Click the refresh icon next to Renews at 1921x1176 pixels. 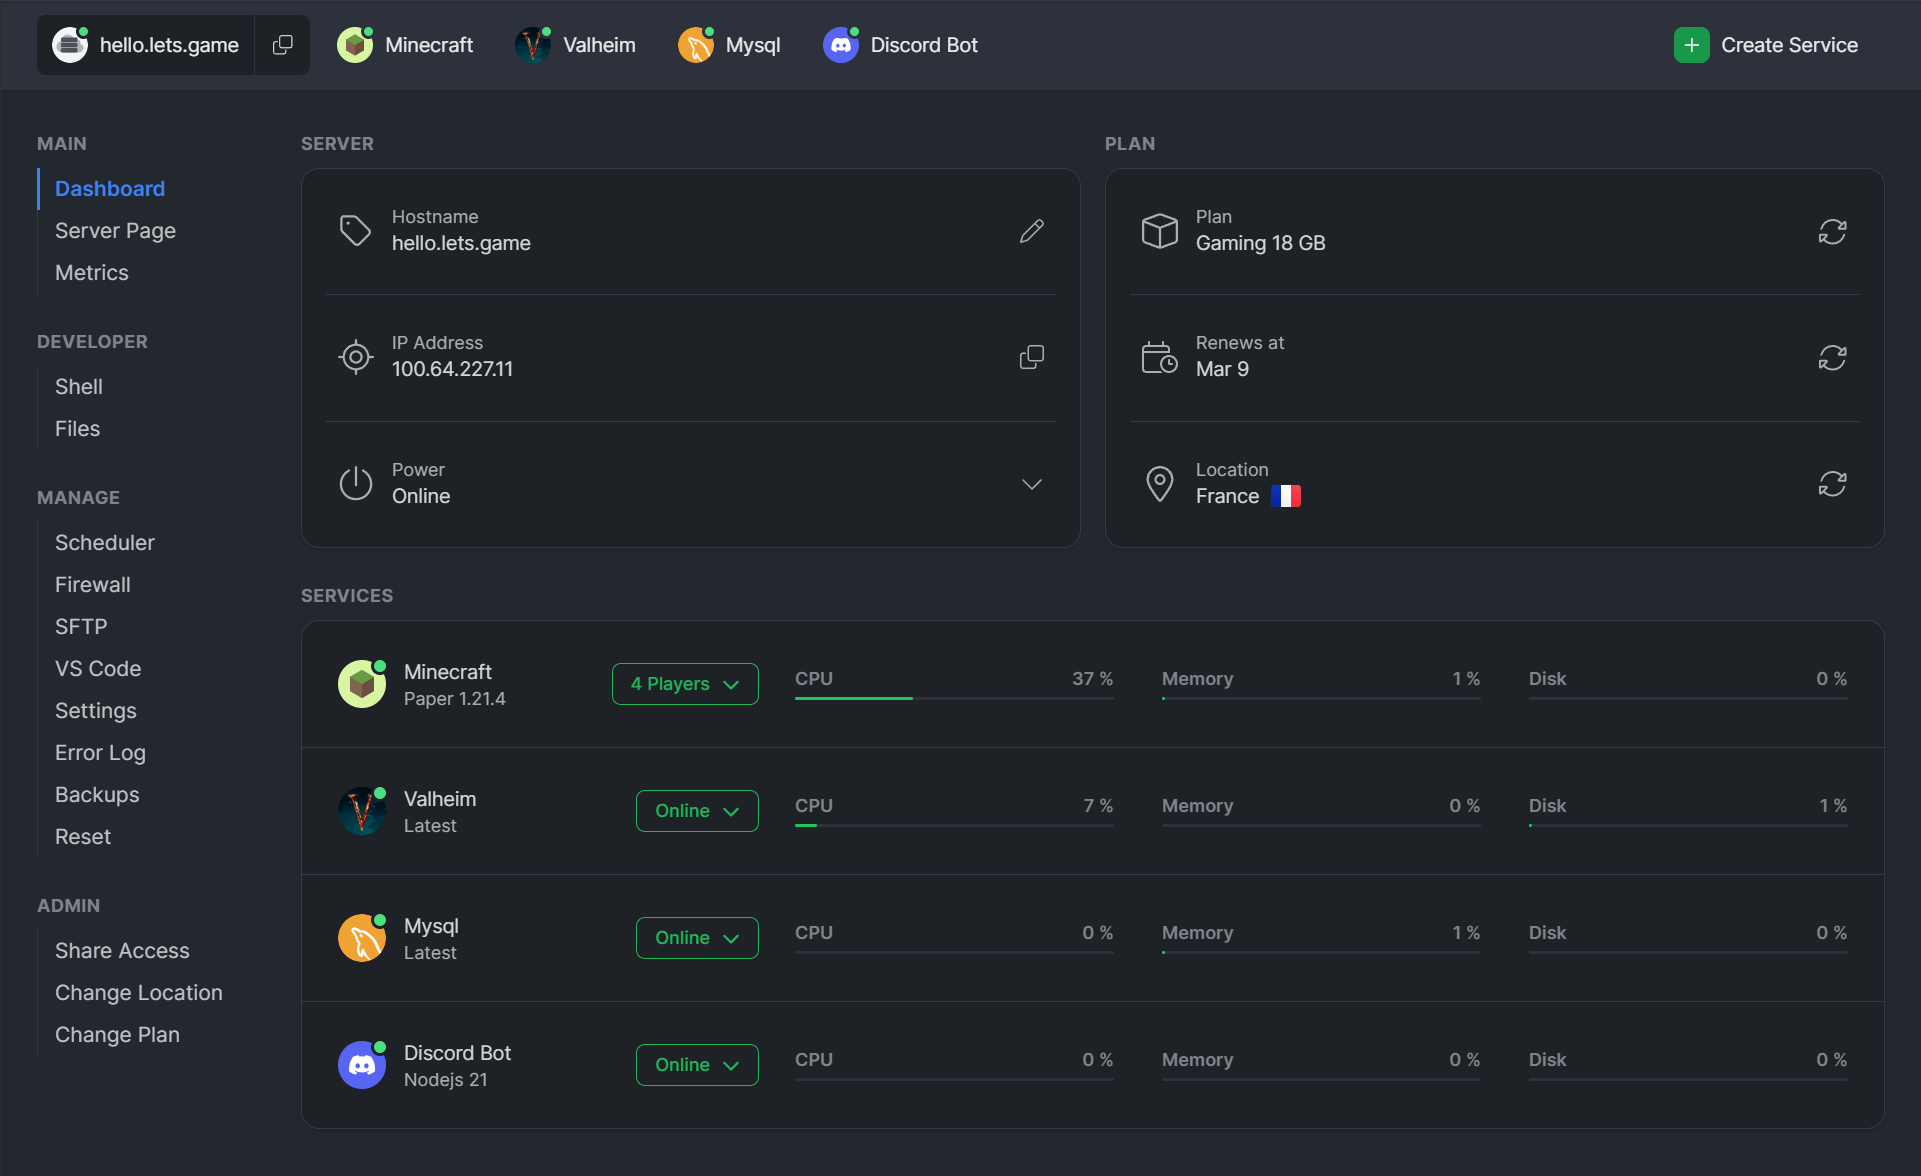tap(1831, 357)
